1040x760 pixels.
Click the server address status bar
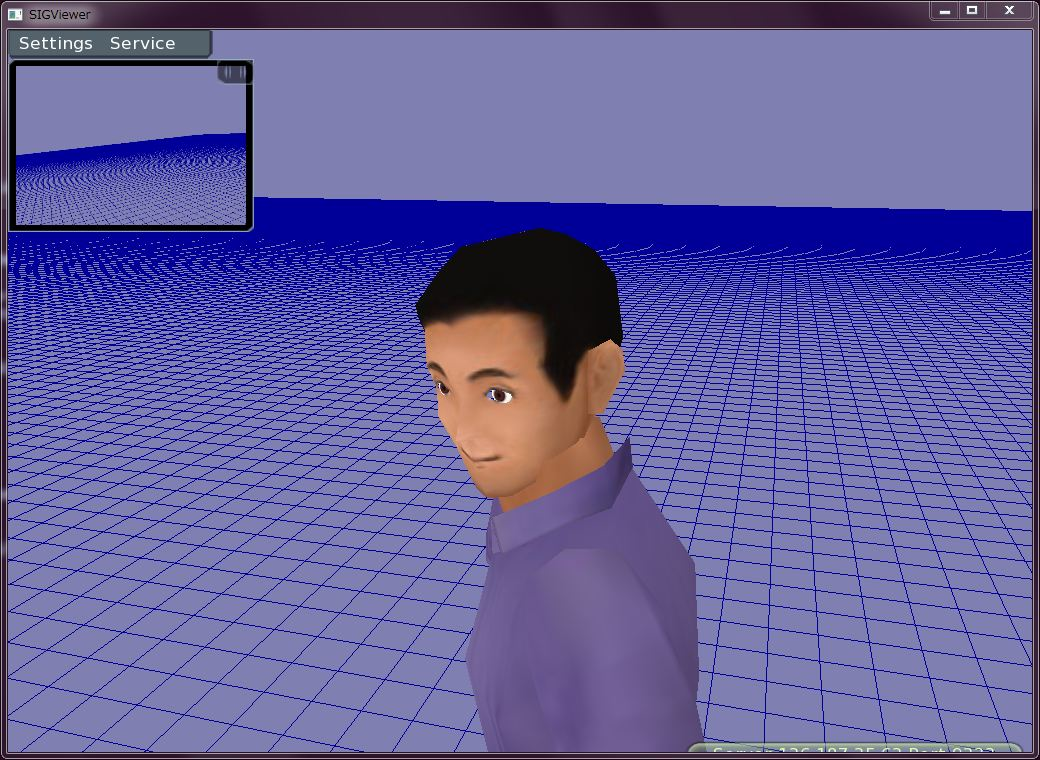point(855,750)
